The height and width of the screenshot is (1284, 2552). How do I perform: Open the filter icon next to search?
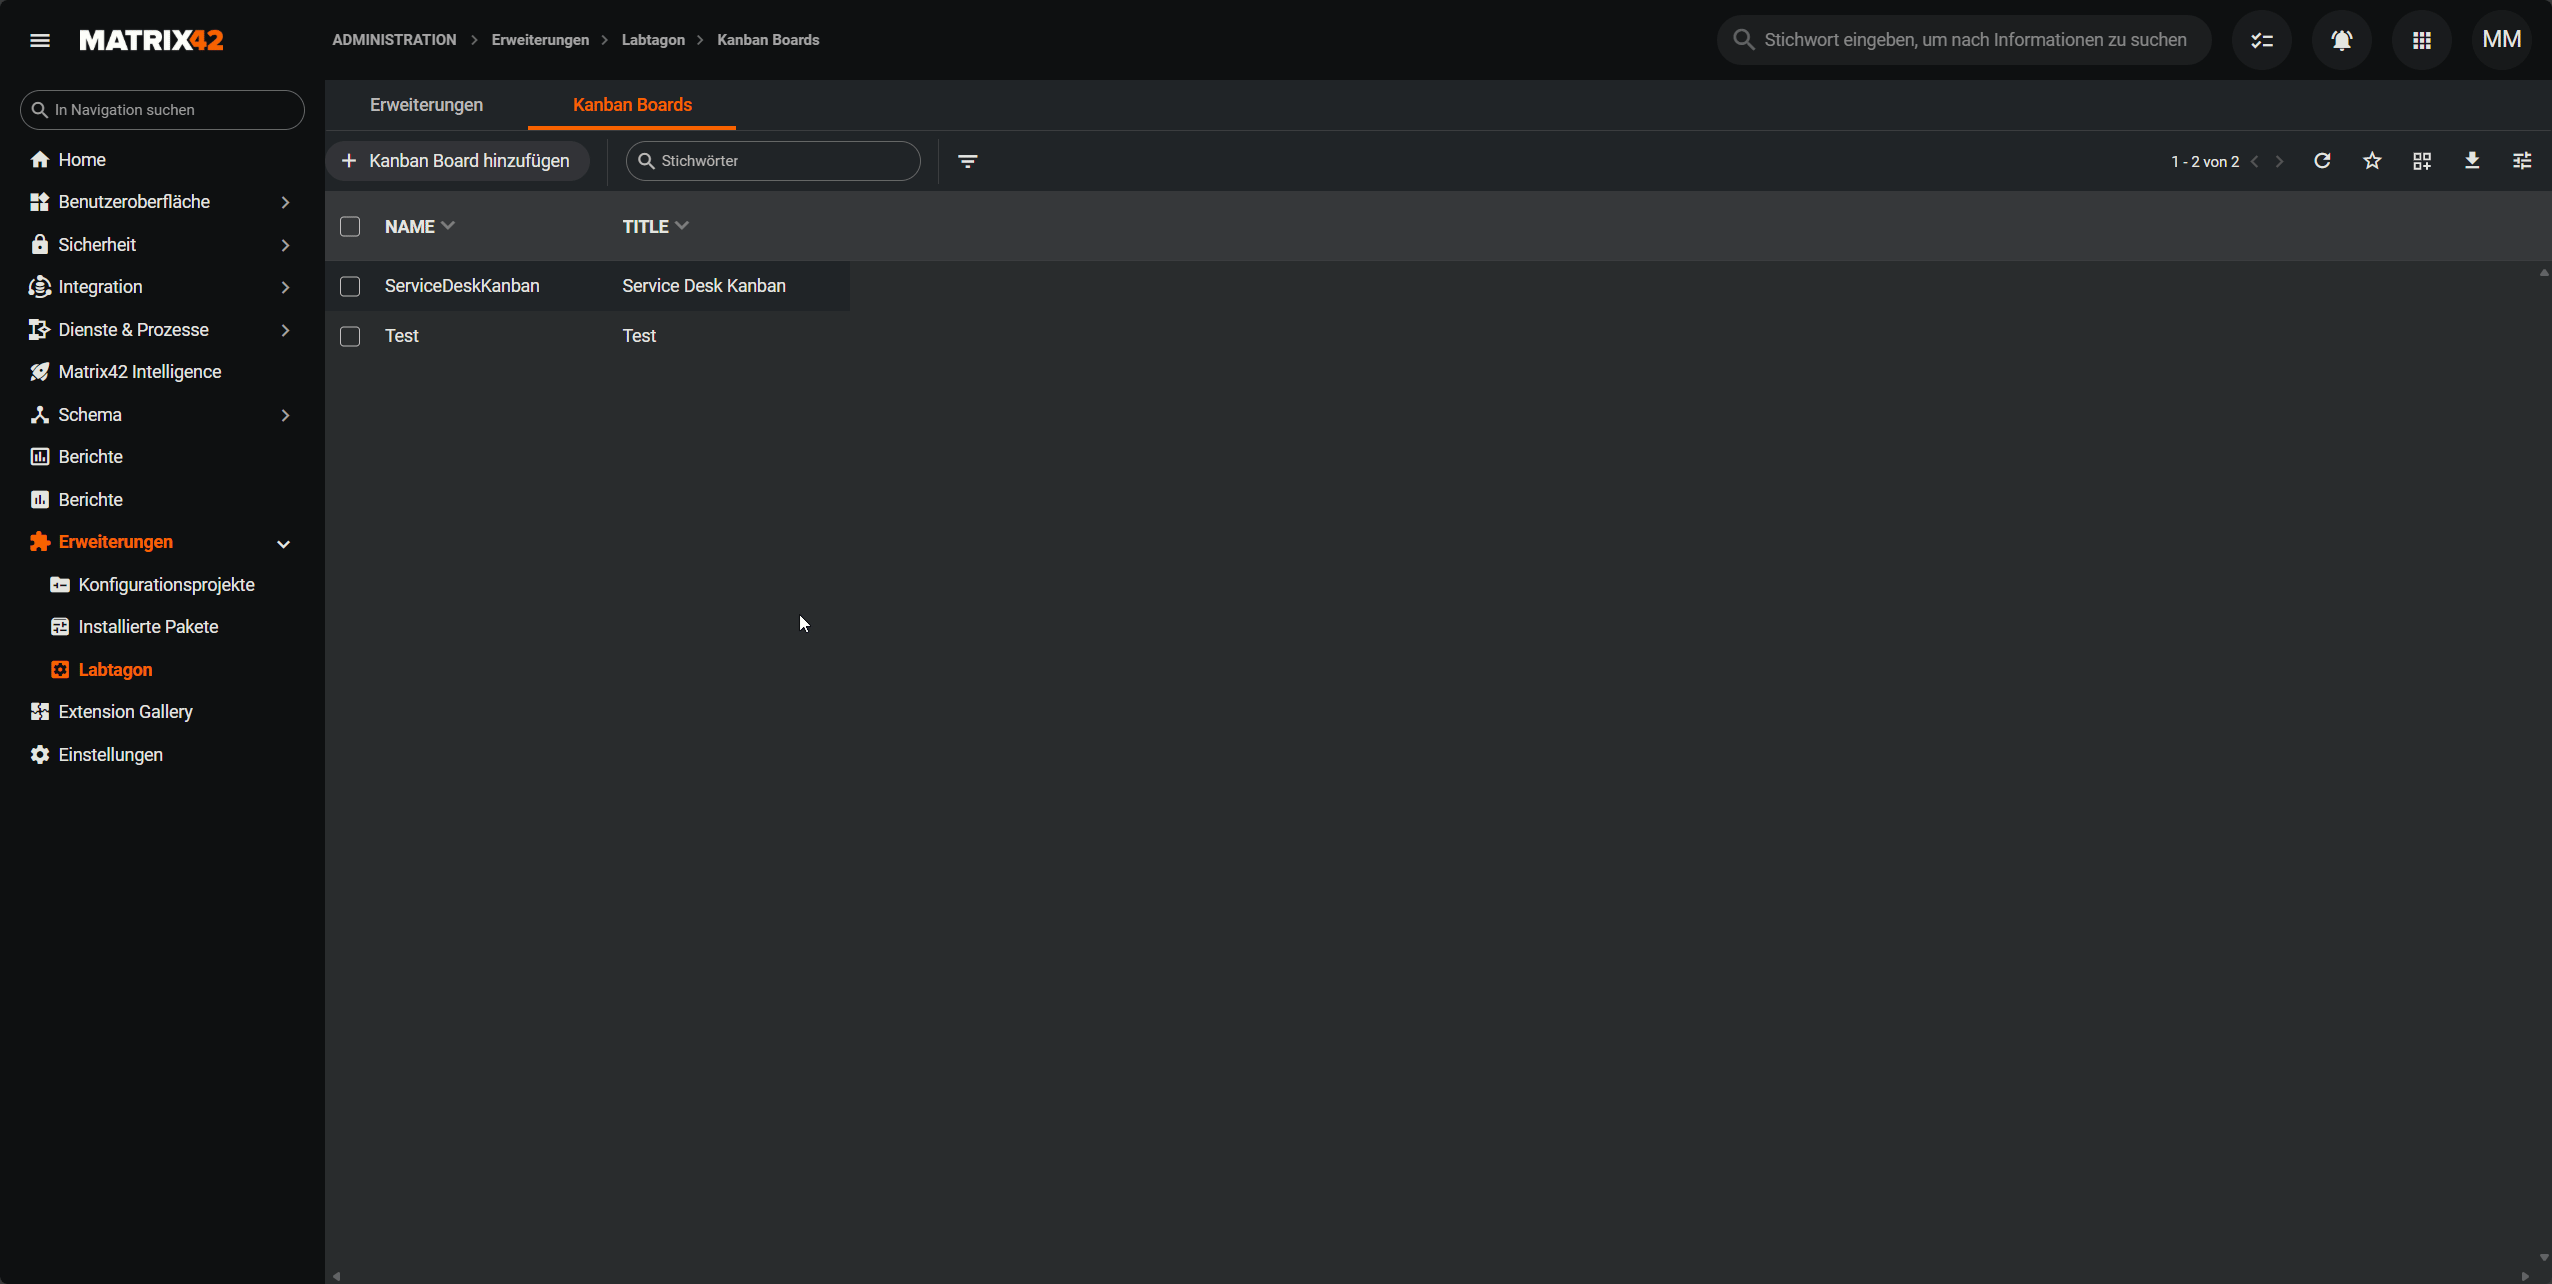pos(967,161)
